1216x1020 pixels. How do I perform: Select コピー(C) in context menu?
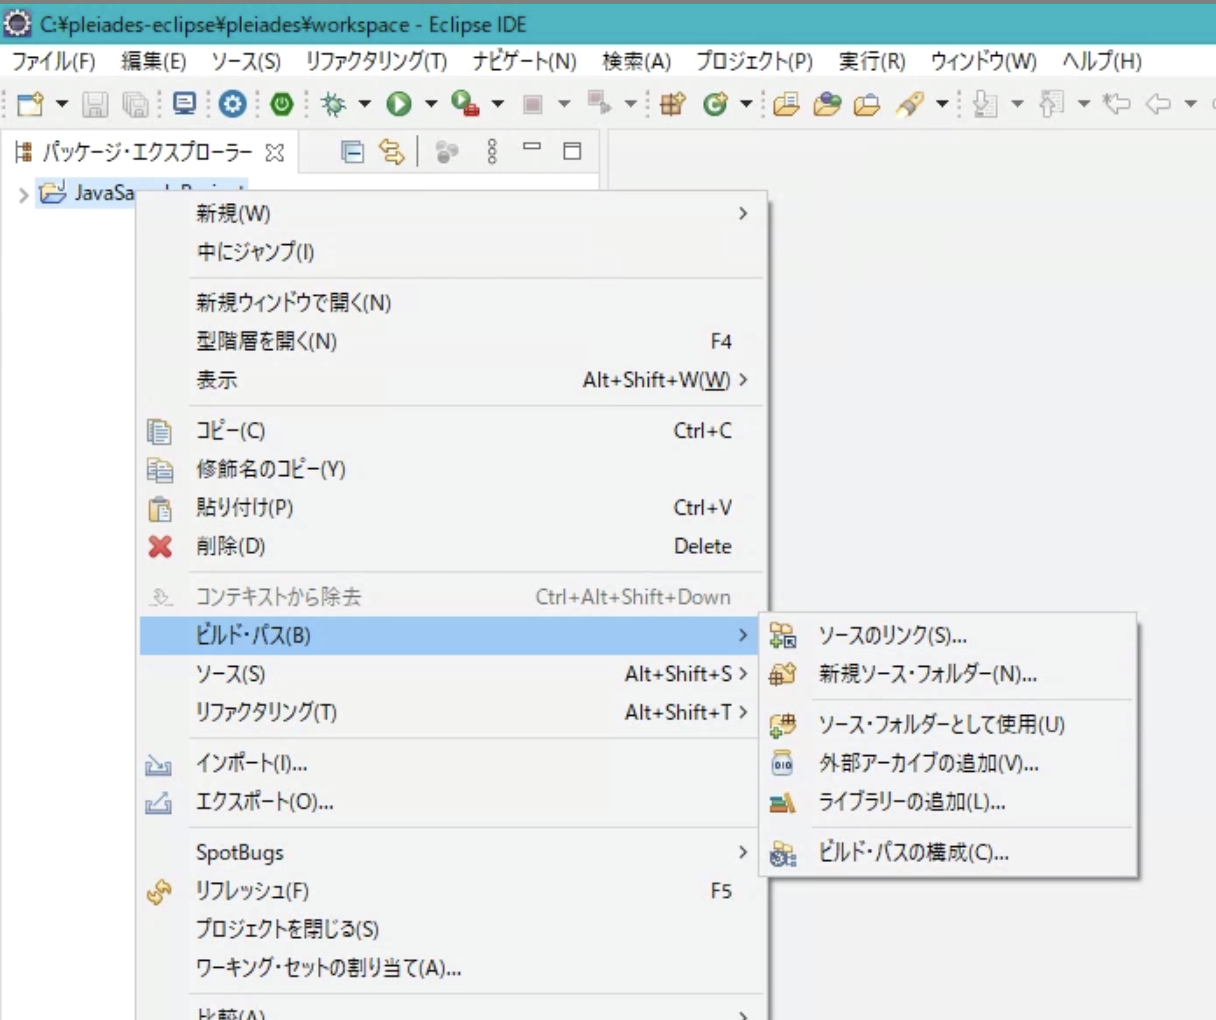pos(451,431)
